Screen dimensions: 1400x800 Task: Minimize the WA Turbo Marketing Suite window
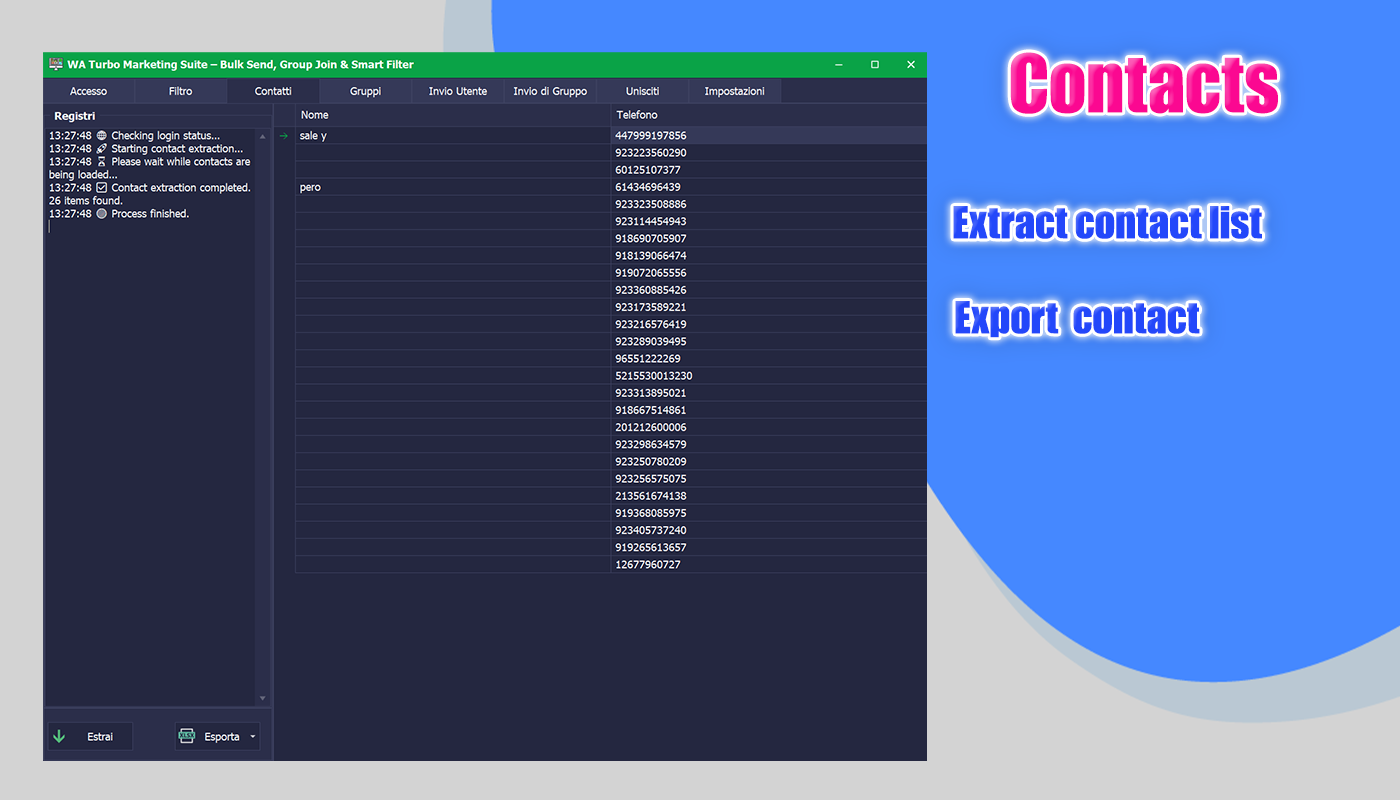(x=839, y=64)
